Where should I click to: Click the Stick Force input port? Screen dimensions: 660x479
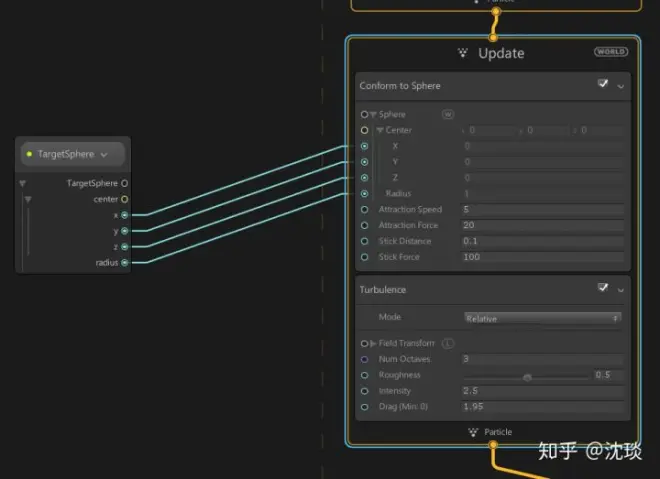coord(365,257)
